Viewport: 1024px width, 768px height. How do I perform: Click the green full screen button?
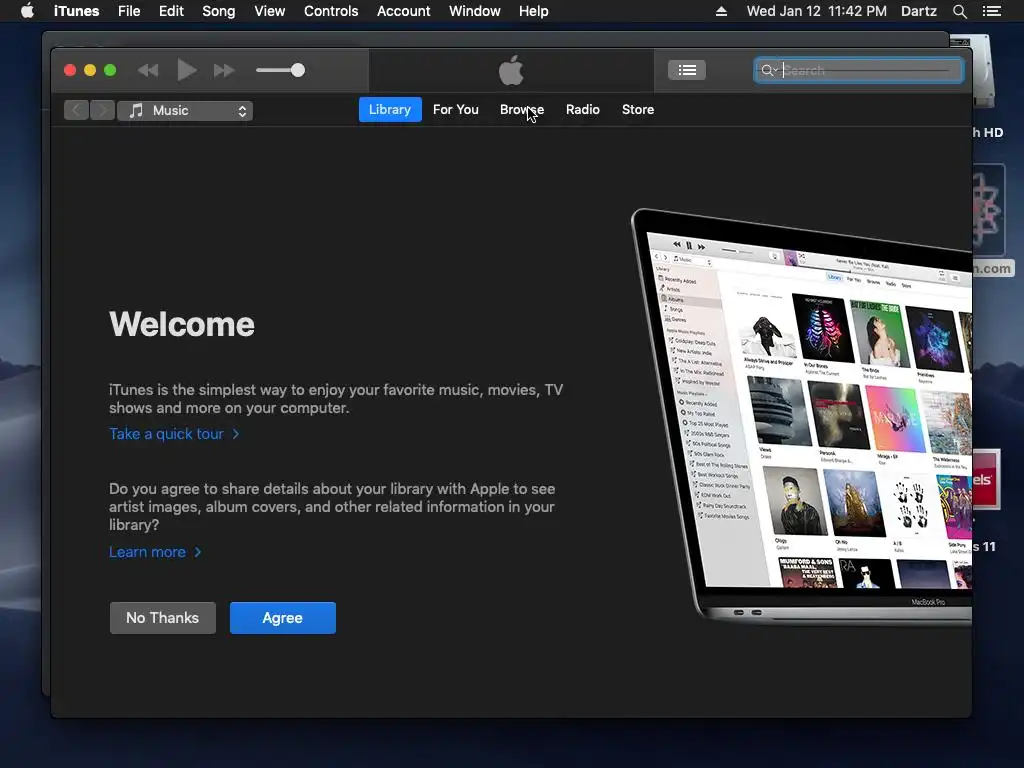110,71
